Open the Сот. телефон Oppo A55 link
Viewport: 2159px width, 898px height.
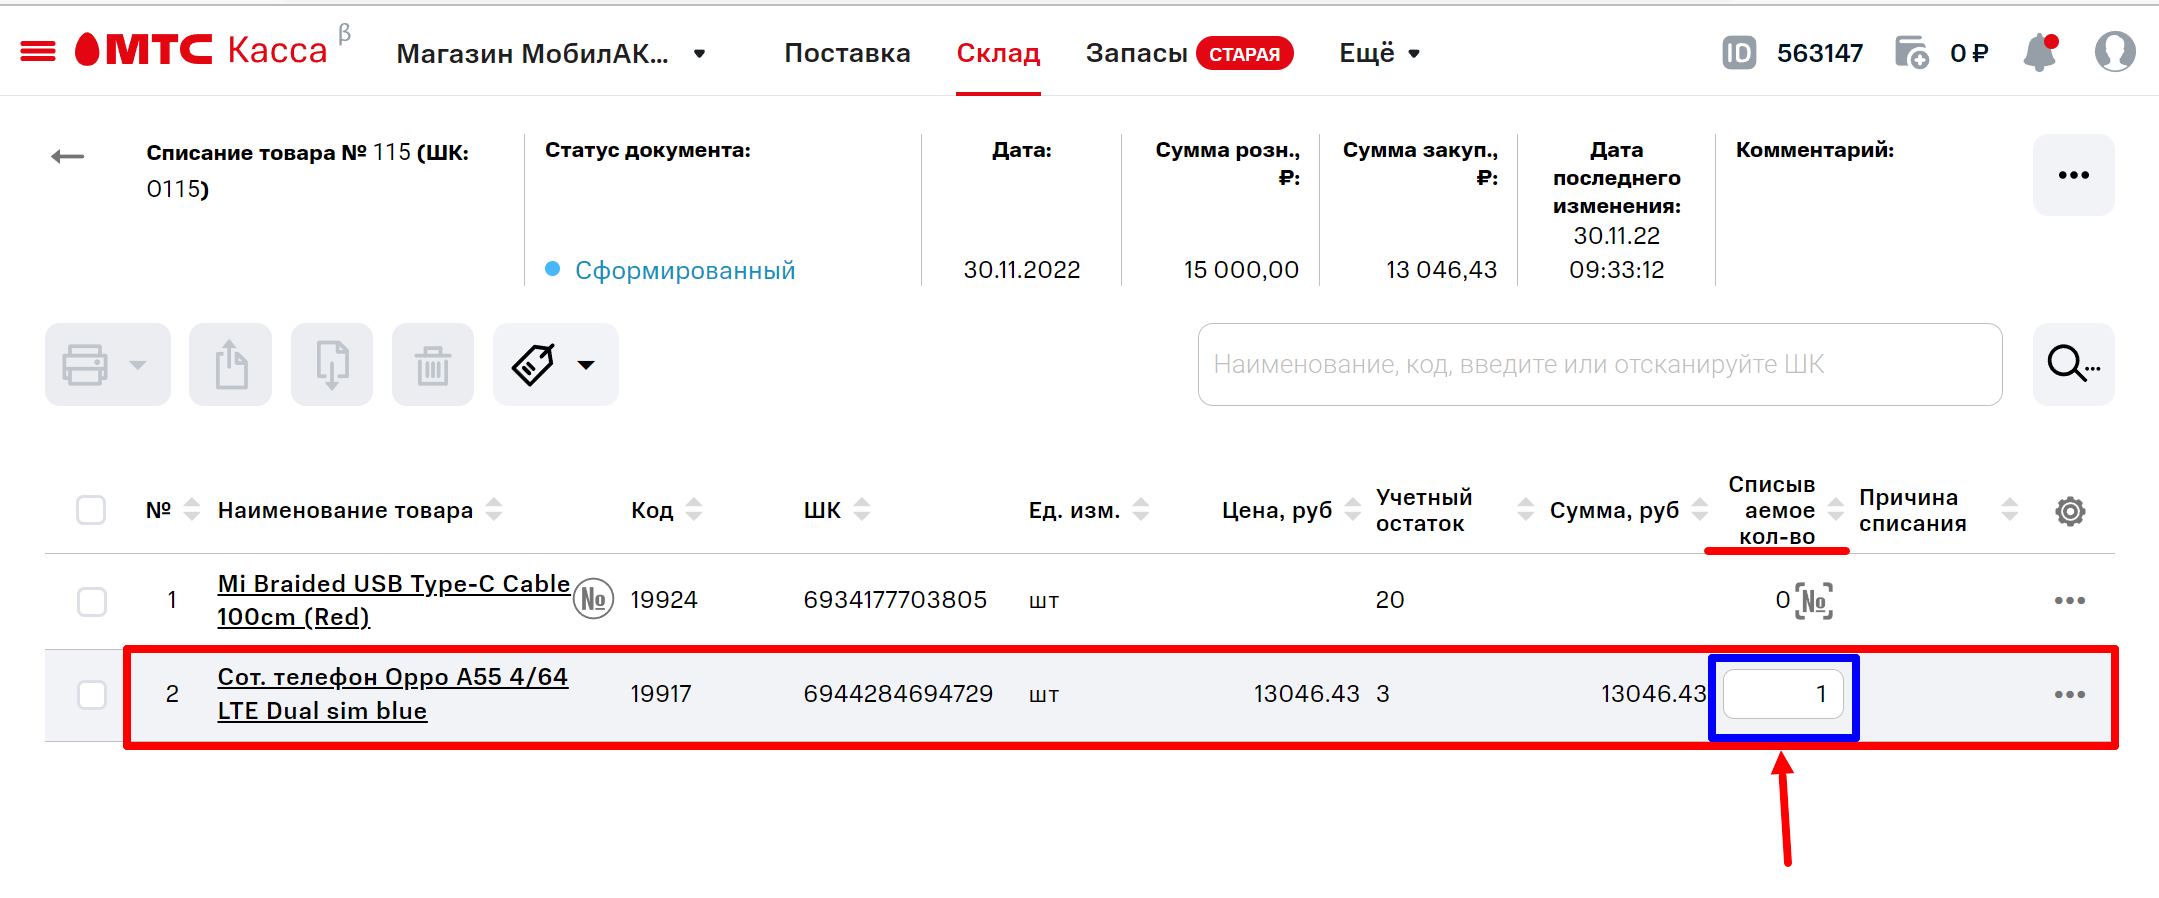[393, 694]
